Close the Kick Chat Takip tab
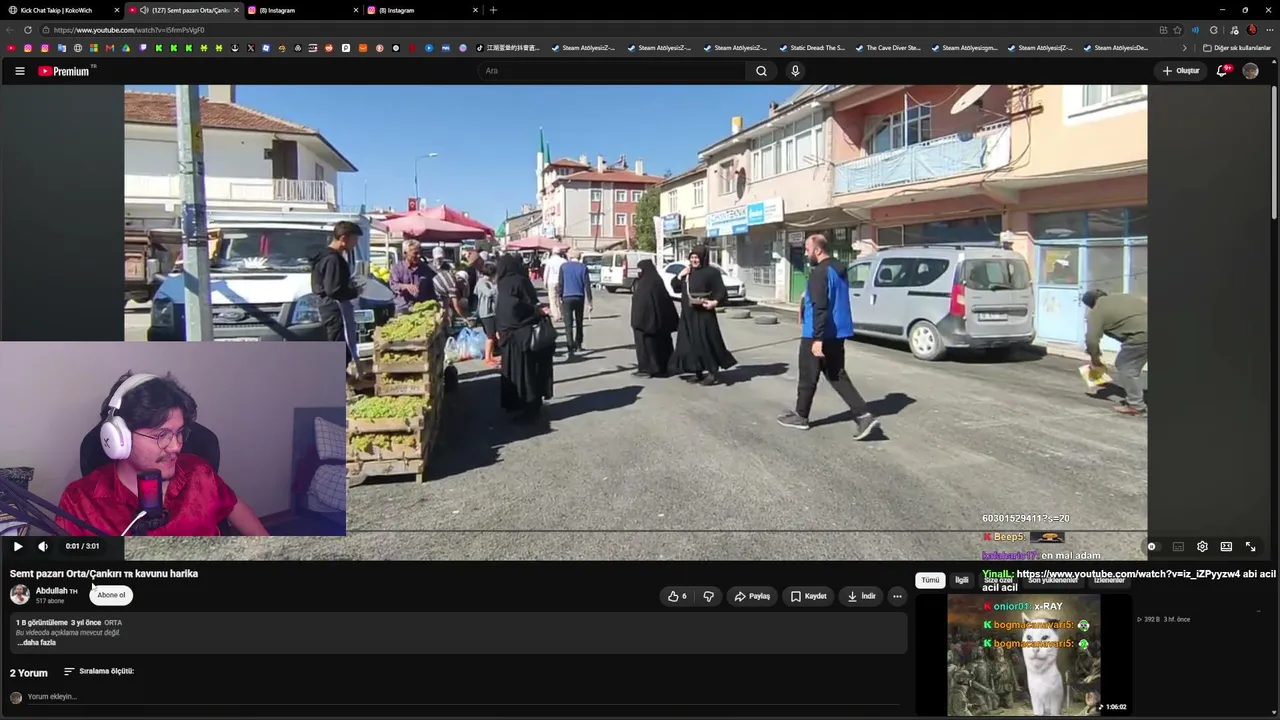Screen dimensions: 1280x720 click(x=116, y=10)
